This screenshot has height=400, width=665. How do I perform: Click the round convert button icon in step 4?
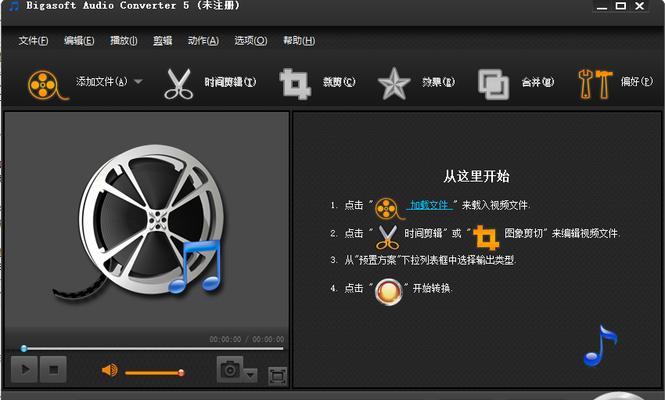[x=388, y=292]
